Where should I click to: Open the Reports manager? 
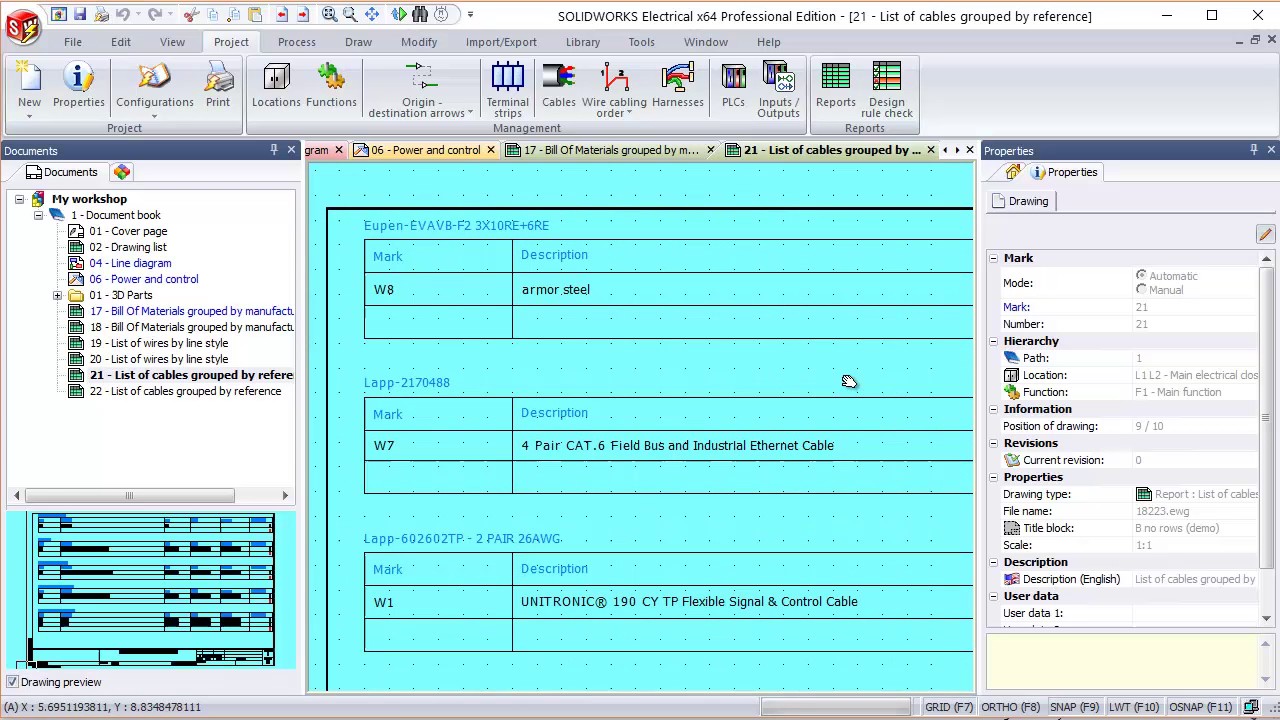pos(836,86)
